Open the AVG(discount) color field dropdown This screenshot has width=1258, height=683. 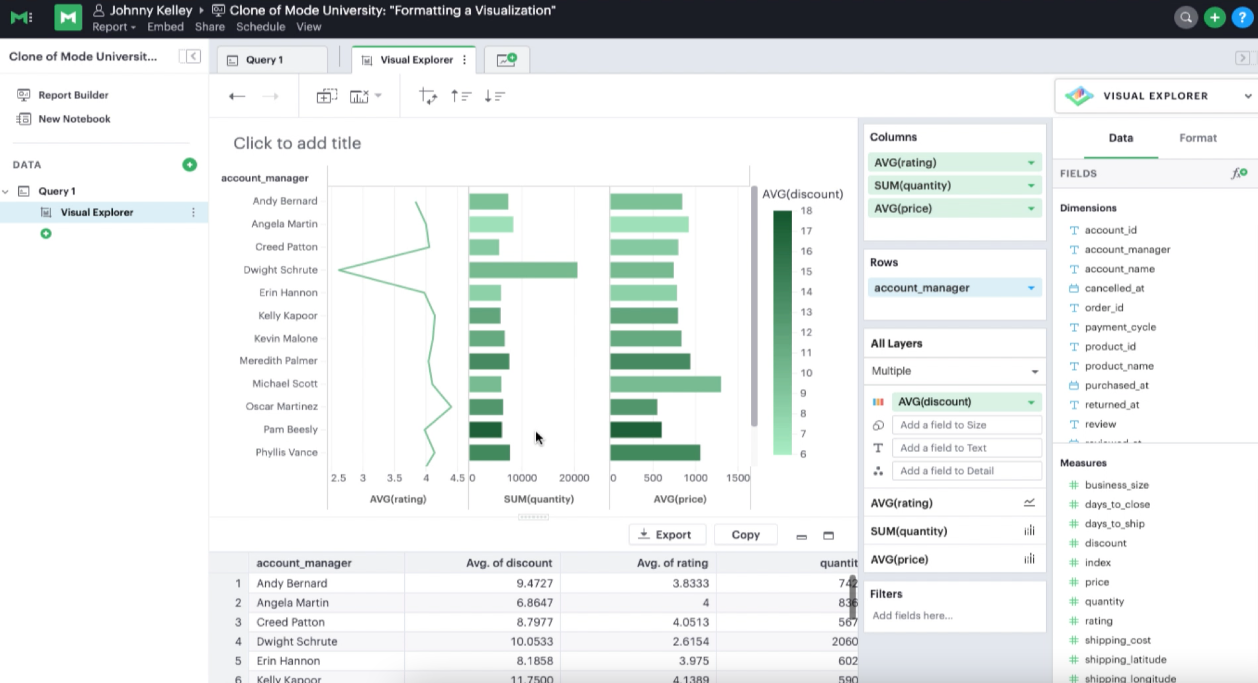click(x=1030, y=401)
